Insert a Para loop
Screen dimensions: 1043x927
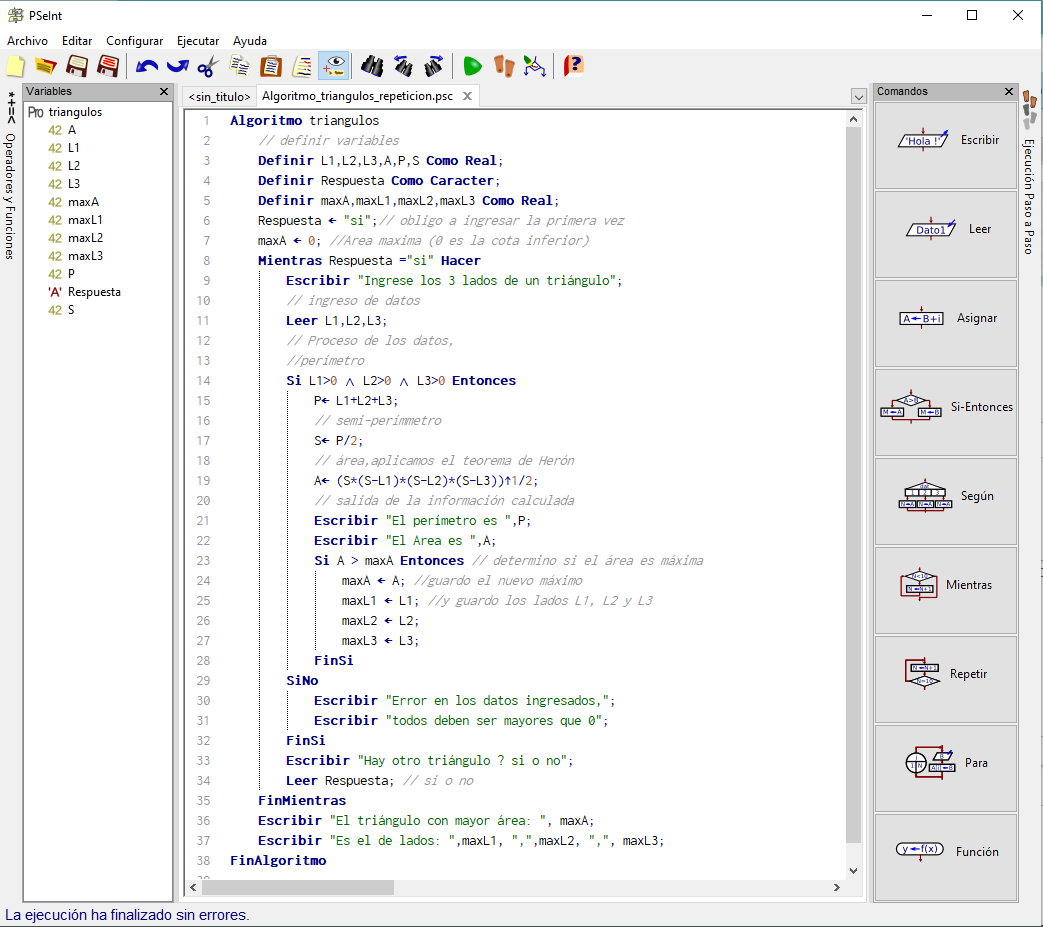pyautogui.click(x=946, y=769)
